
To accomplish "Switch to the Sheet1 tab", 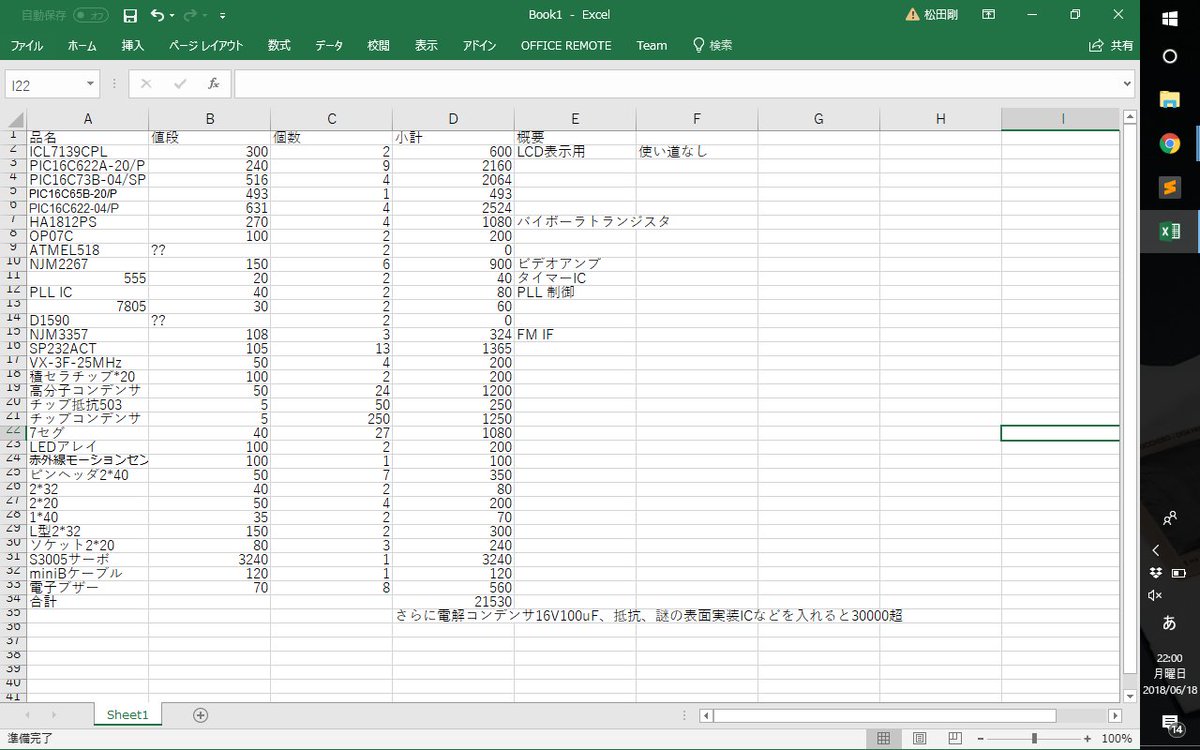I will click(127, 715).
